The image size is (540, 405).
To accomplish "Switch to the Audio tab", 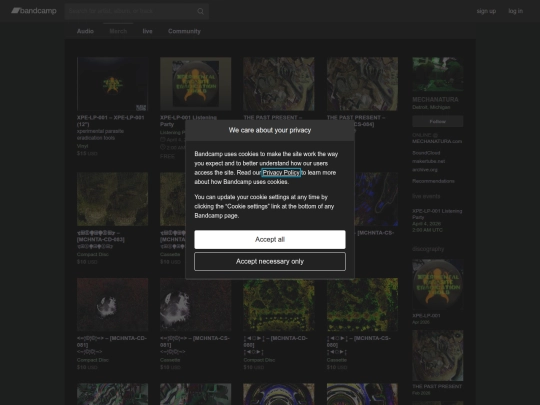I will coord(85,31).
